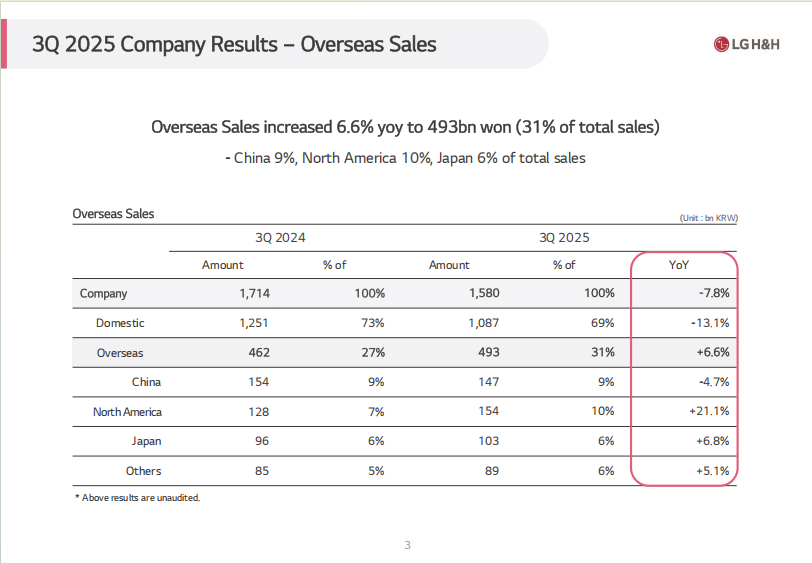Click the -13.1% YoY value for Domestic
The image size is (812, 563).
click(x=710, y=323)
